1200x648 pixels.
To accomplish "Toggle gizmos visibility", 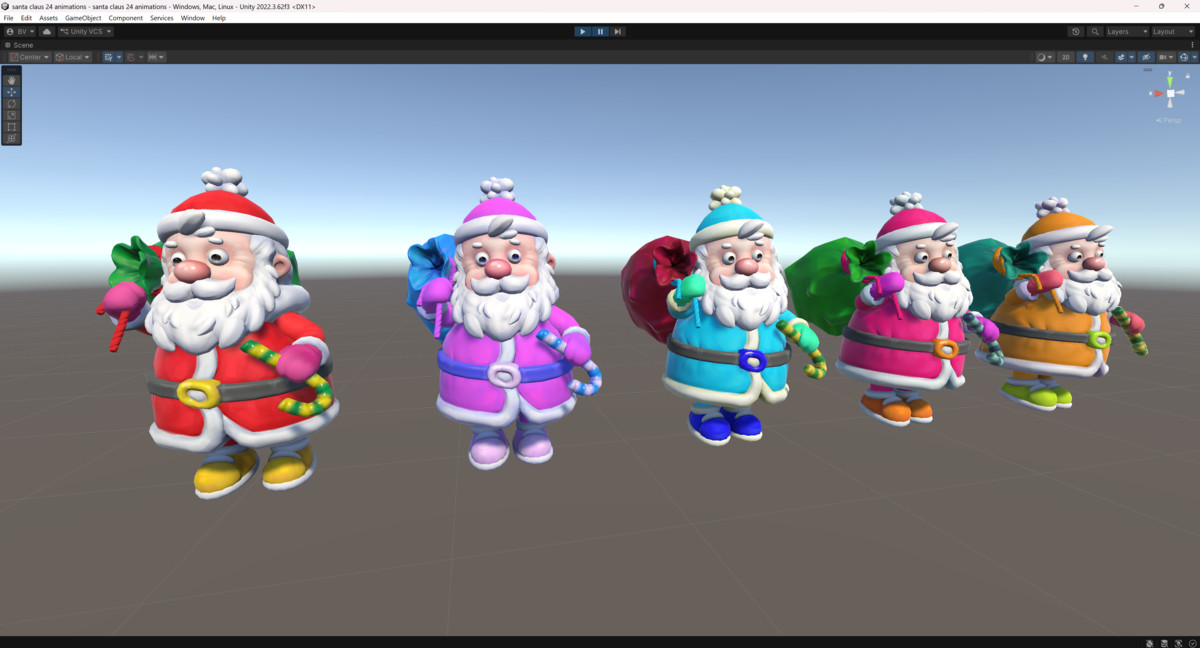I will point(1183,57).
